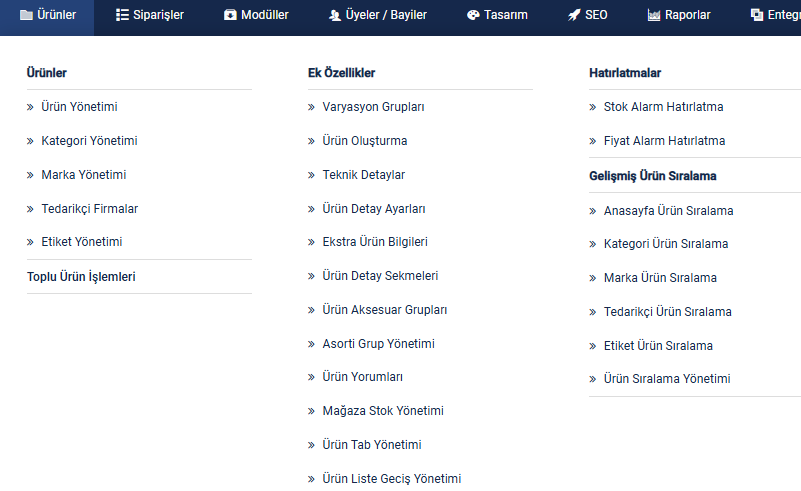This screenshot has width=801, height=491.
Task: Click the Toplu Ürün İşlemleri heading
Action: 81,277
